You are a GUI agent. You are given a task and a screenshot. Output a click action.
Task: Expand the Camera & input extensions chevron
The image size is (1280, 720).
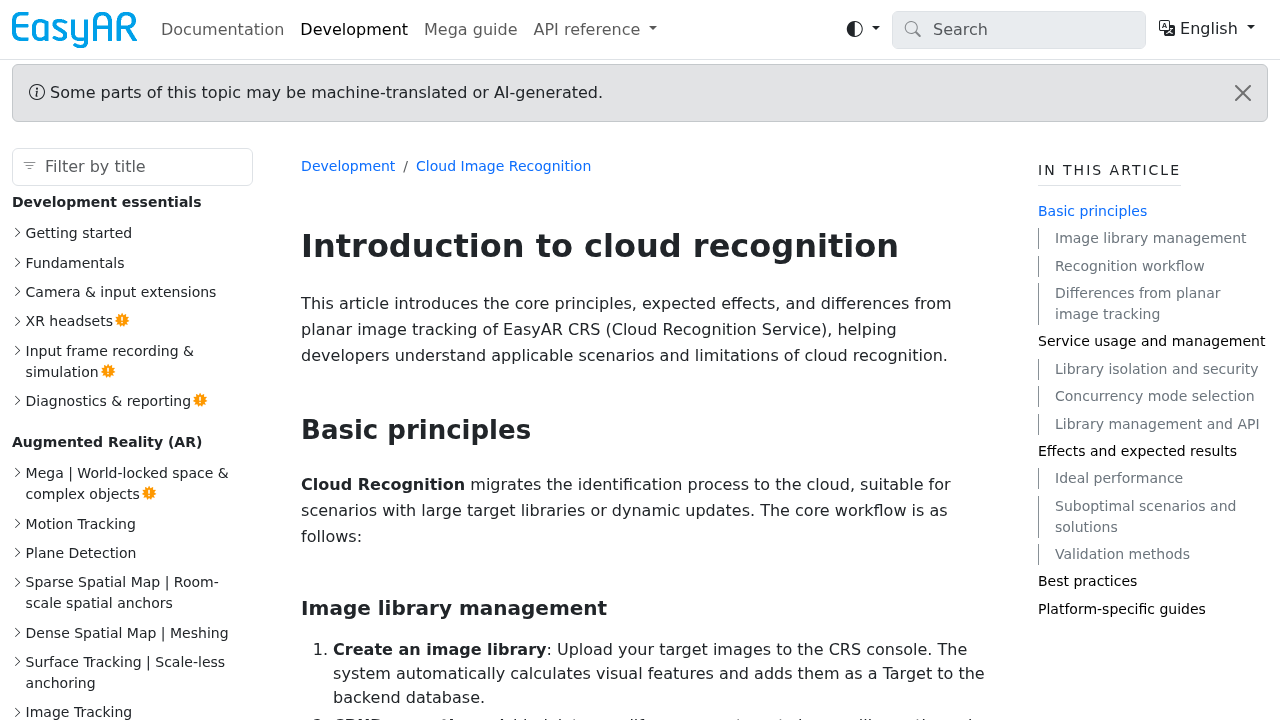tap(17, 292)
